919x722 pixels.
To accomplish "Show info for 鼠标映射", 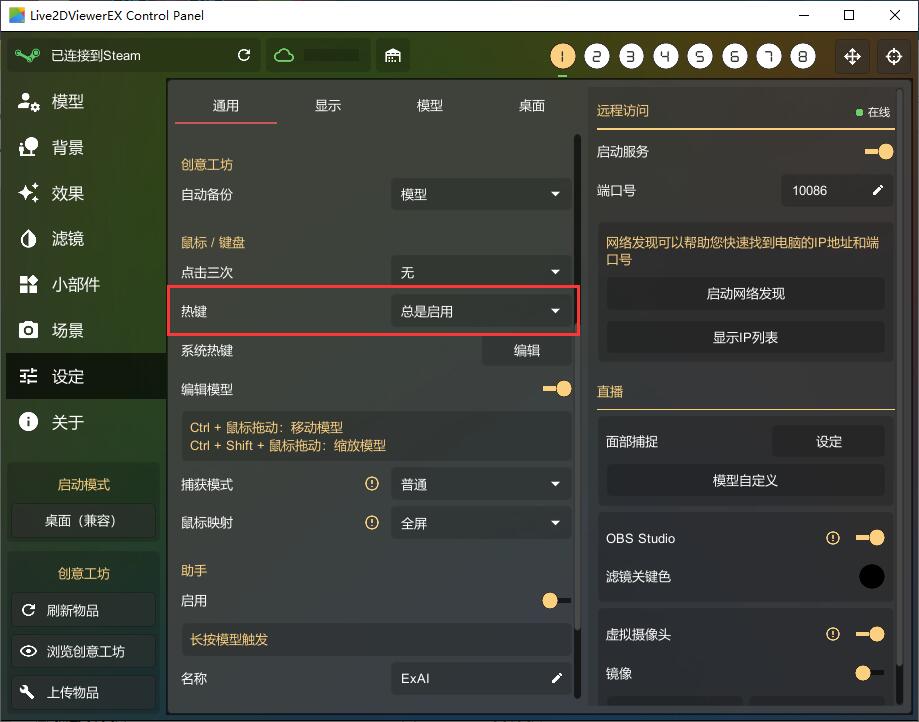I will click(x=372, y=522).
